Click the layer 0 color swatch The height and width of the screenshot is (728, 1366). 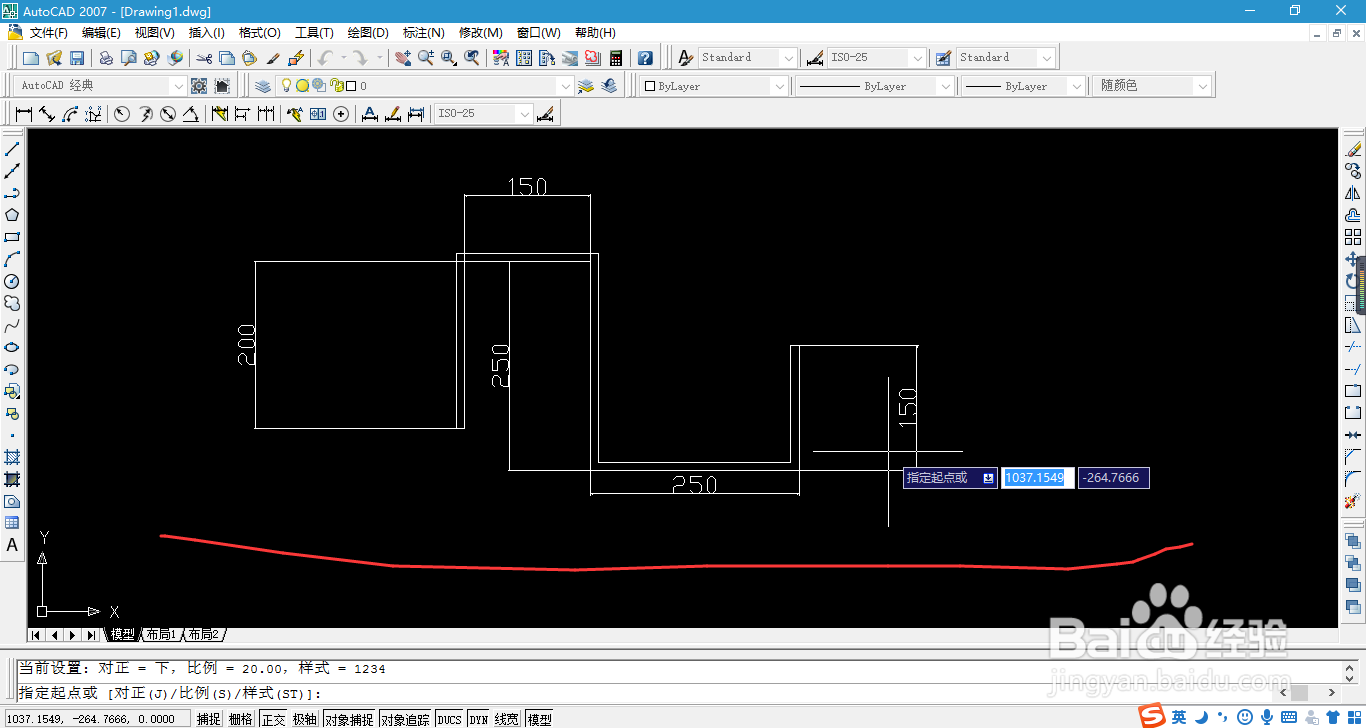pyautogui.click(x=351, y=86)
